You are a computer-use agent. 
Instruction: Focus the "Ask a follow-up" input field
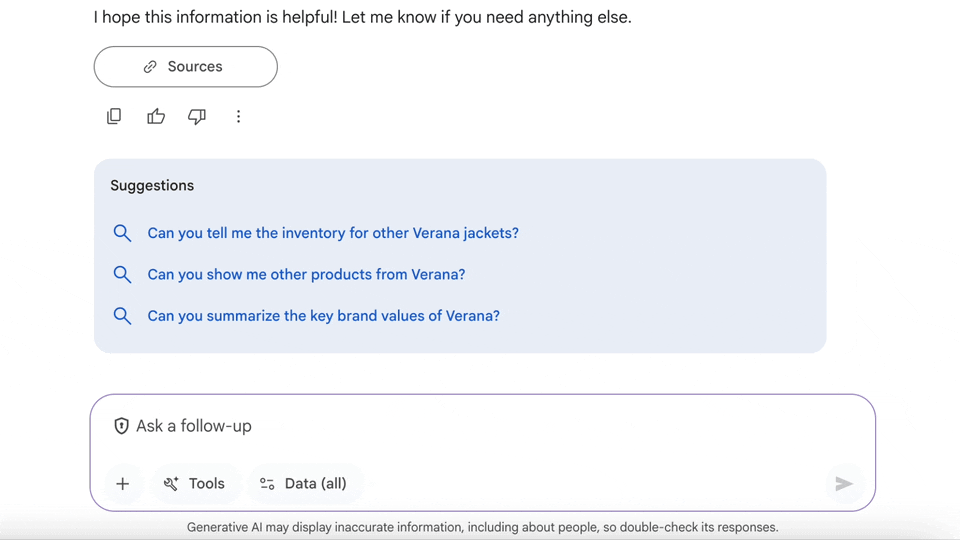pos(480,426)
